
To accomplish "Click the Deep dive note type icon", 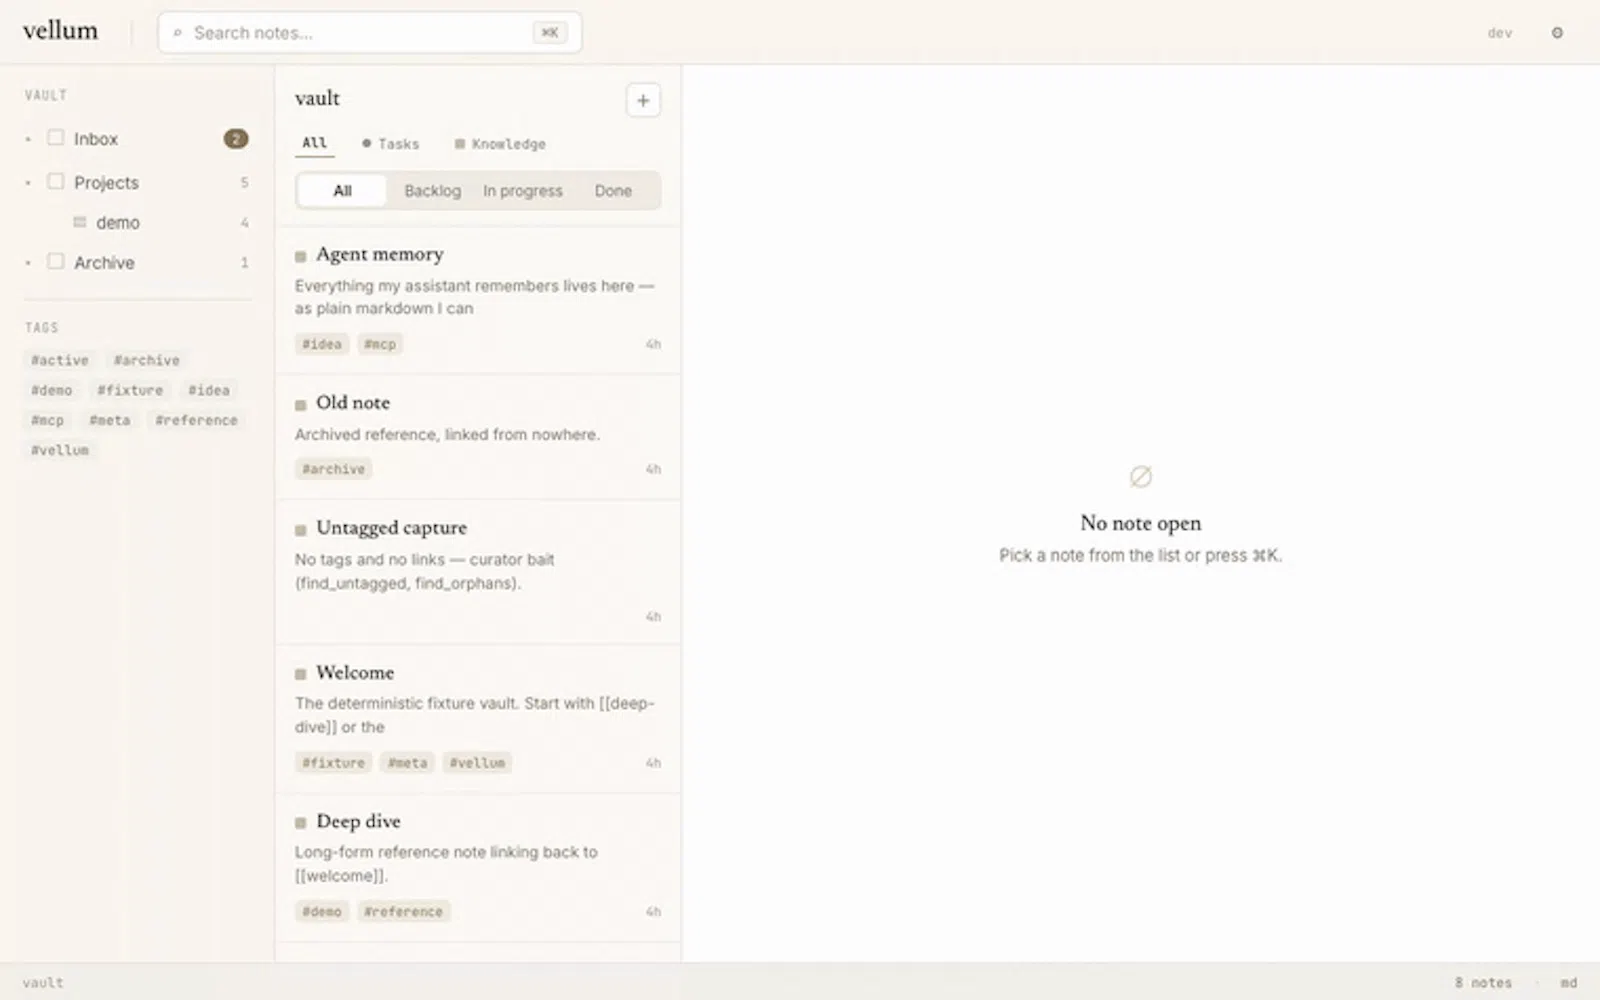I will 300,823.
